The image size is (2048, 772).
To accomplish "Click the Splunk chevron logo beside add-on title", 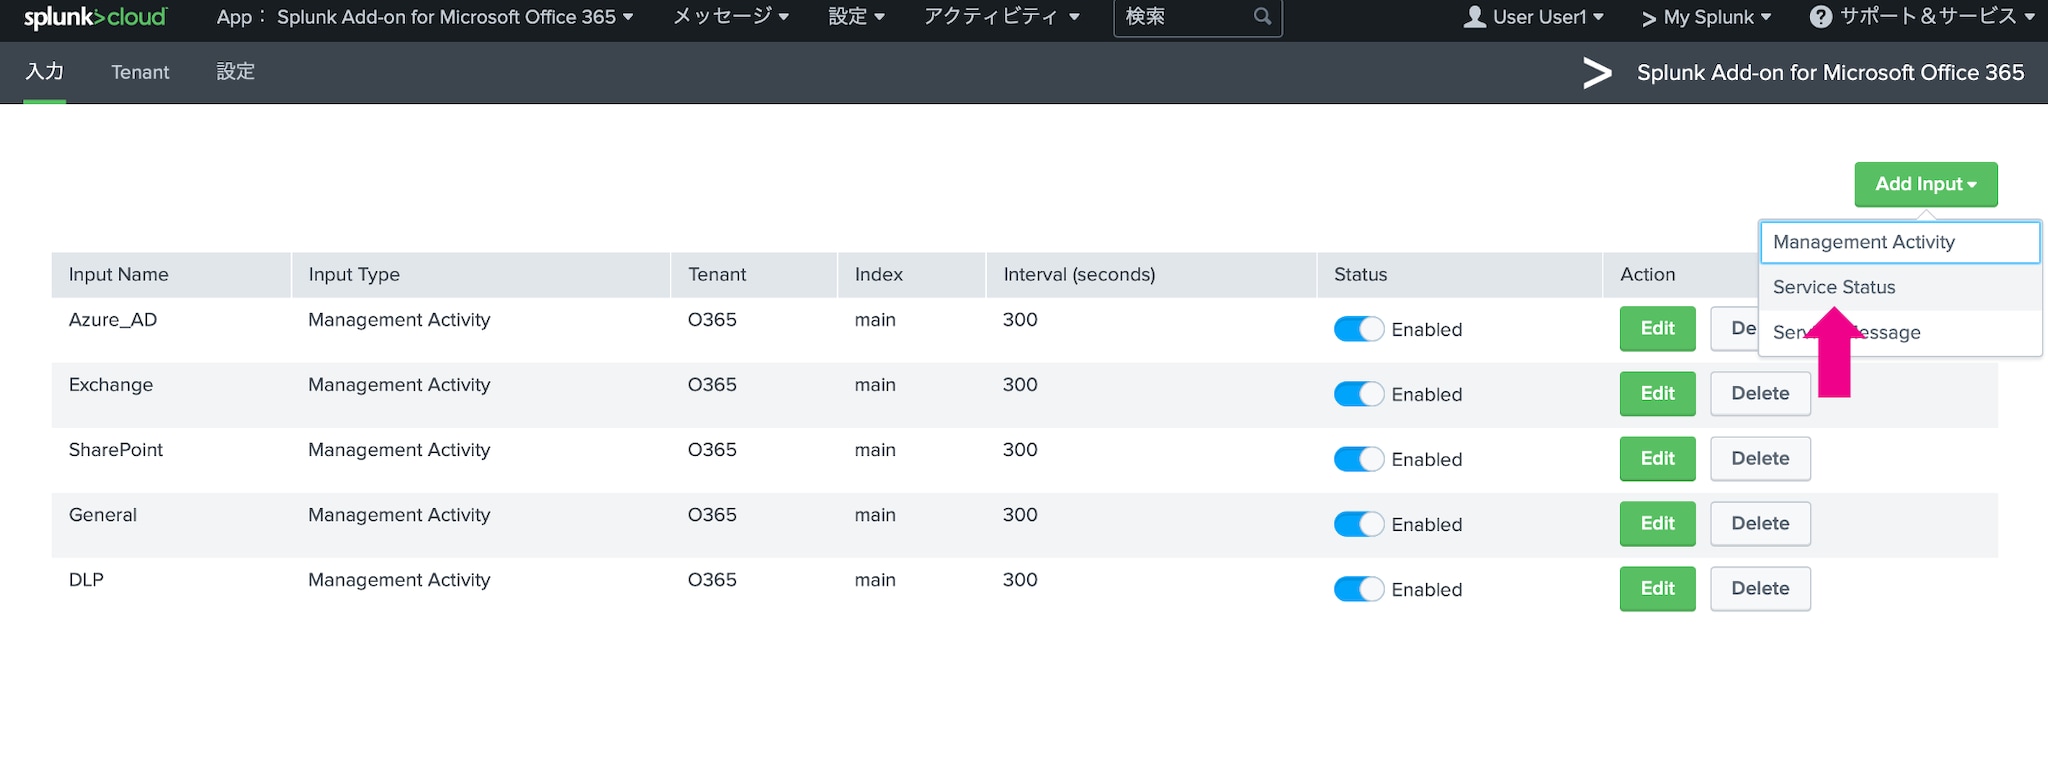I will coord(1597,72).
